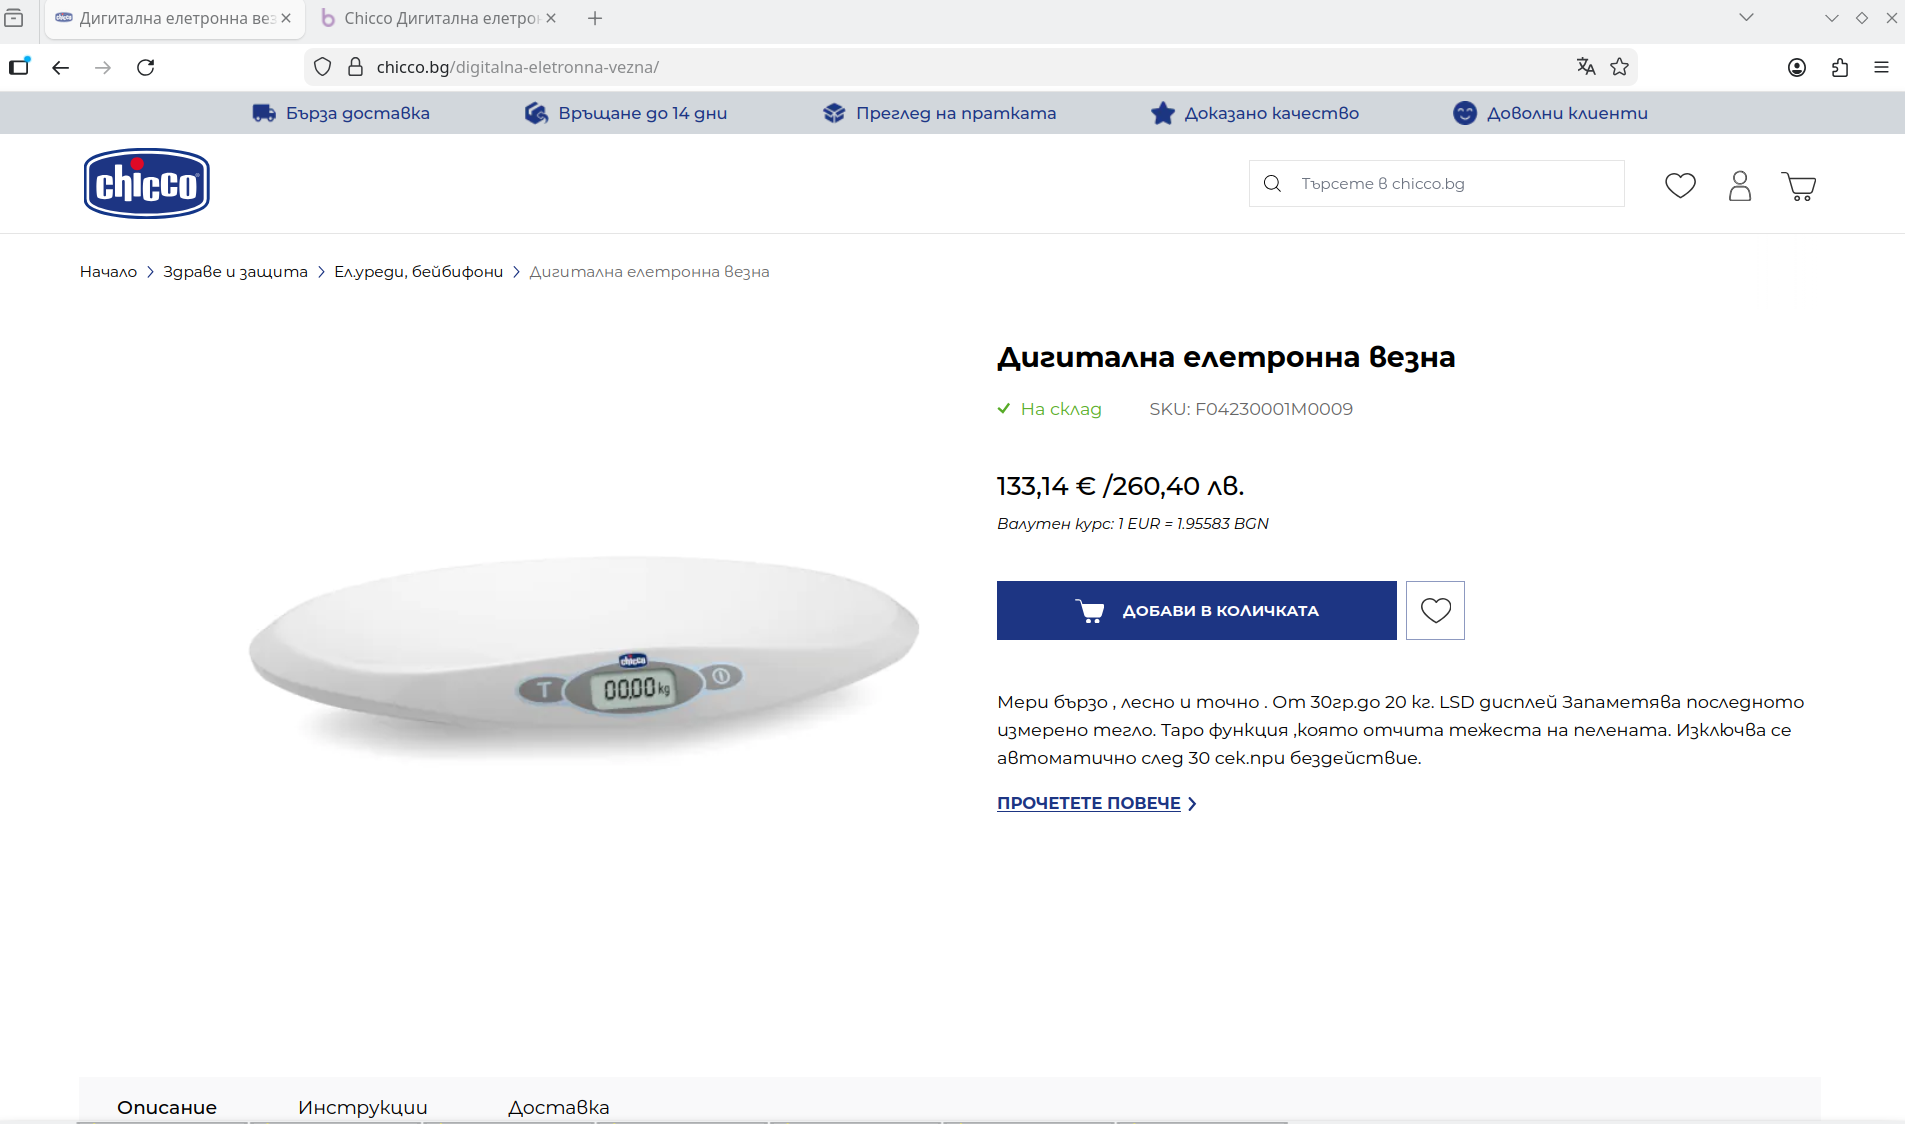Open the shopping cart icon

point(1799,186)
